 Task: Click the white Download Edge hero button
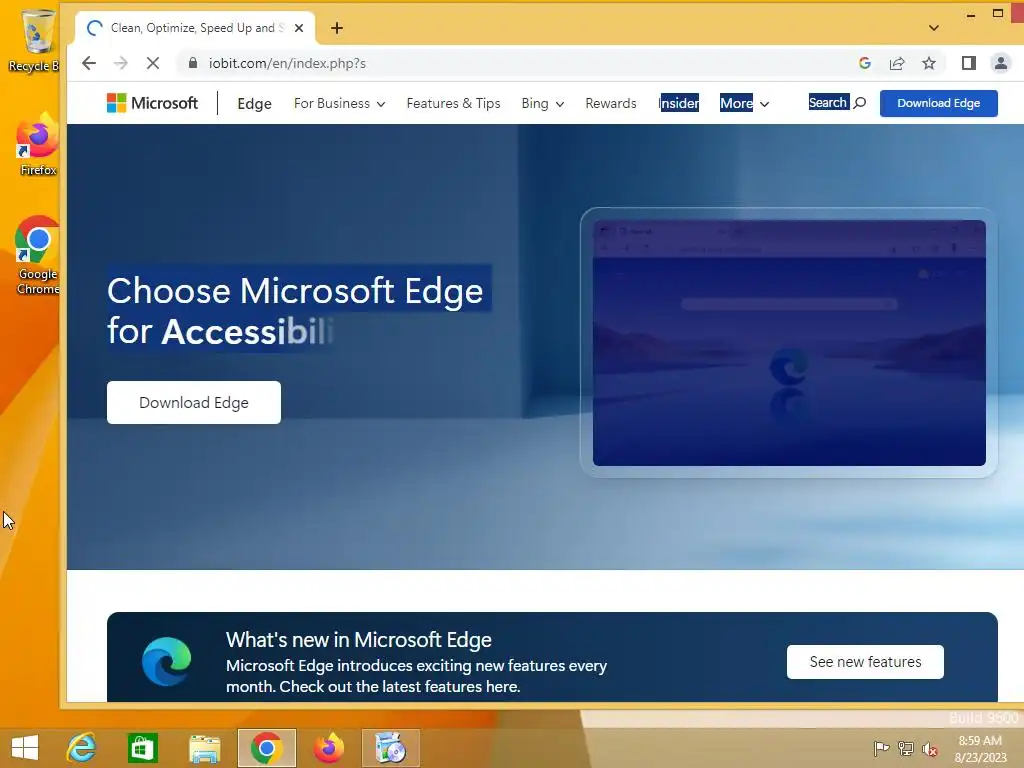tap(194, 402)
